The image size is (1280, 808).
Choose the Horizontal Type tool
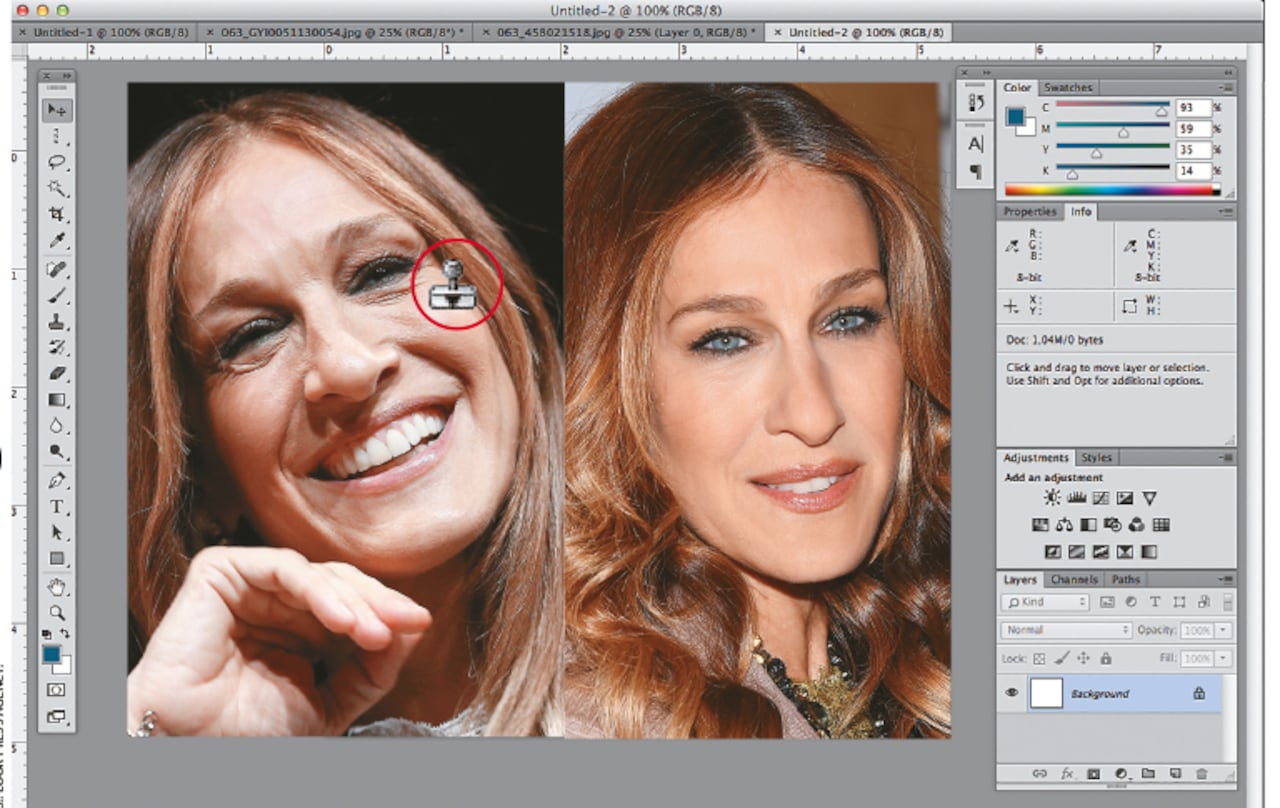[x=57, y=506]
